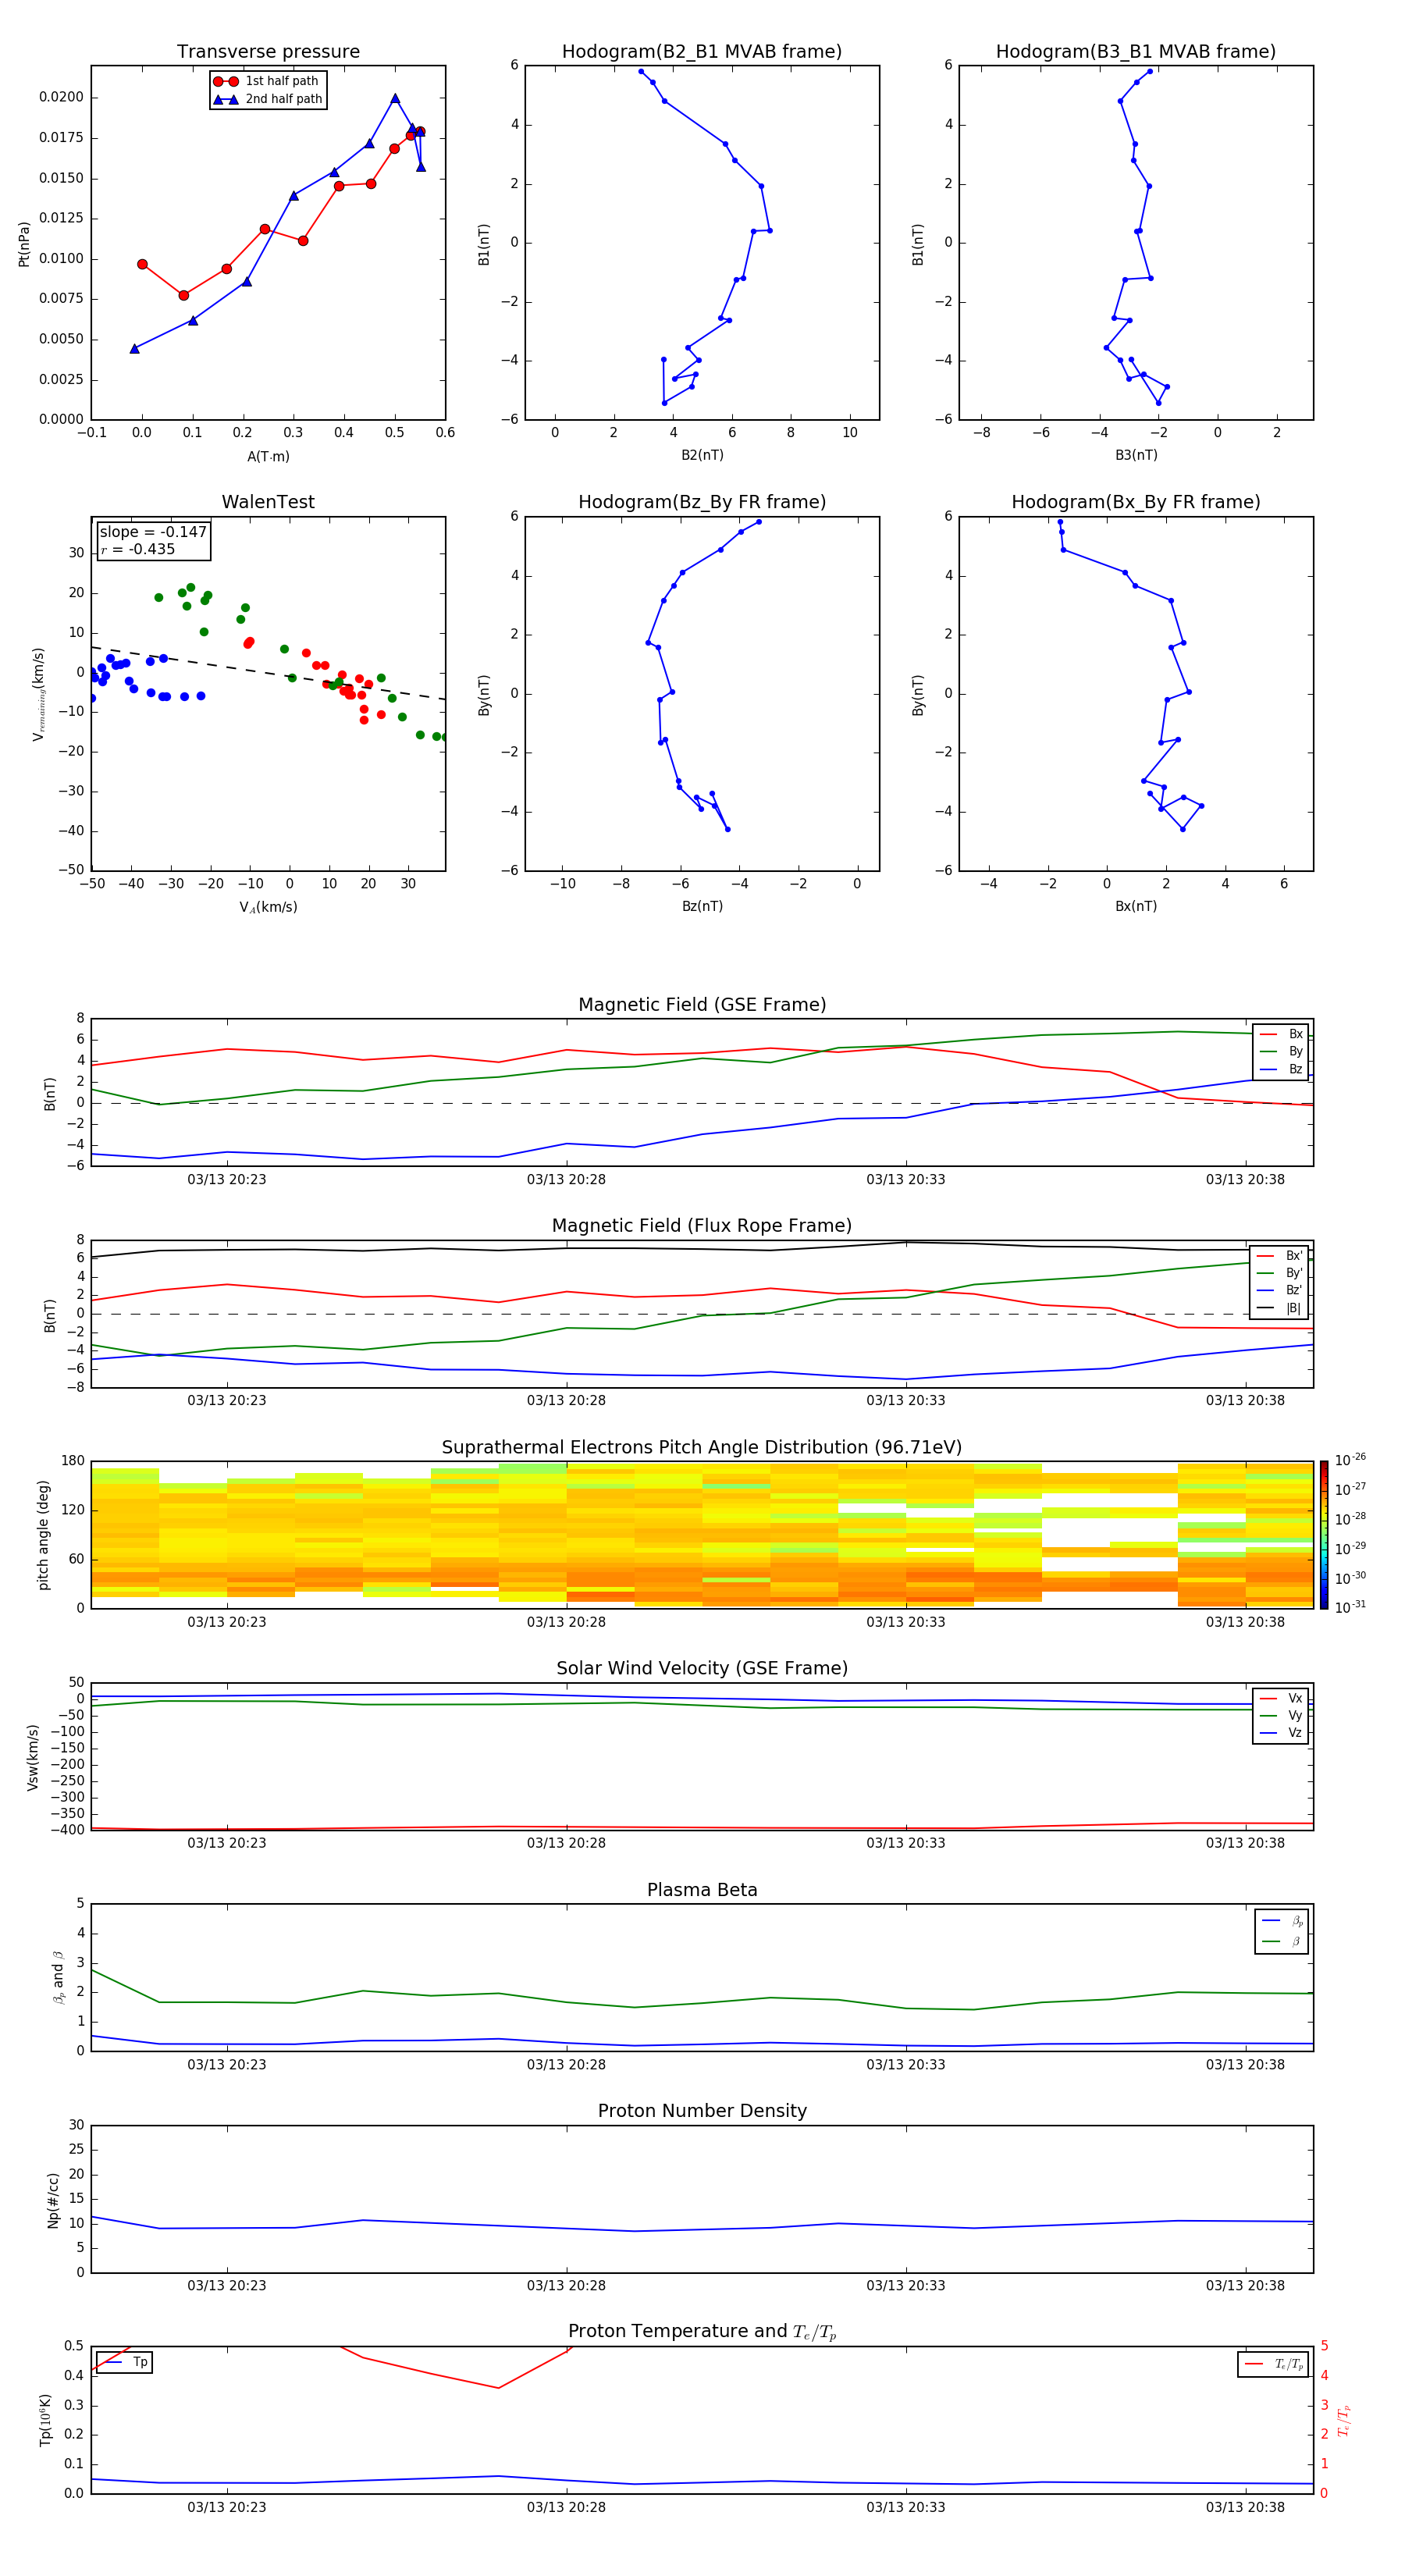Click the "B2(nT)" x-axis label
1405x2576 pixels.
(702, 455)
